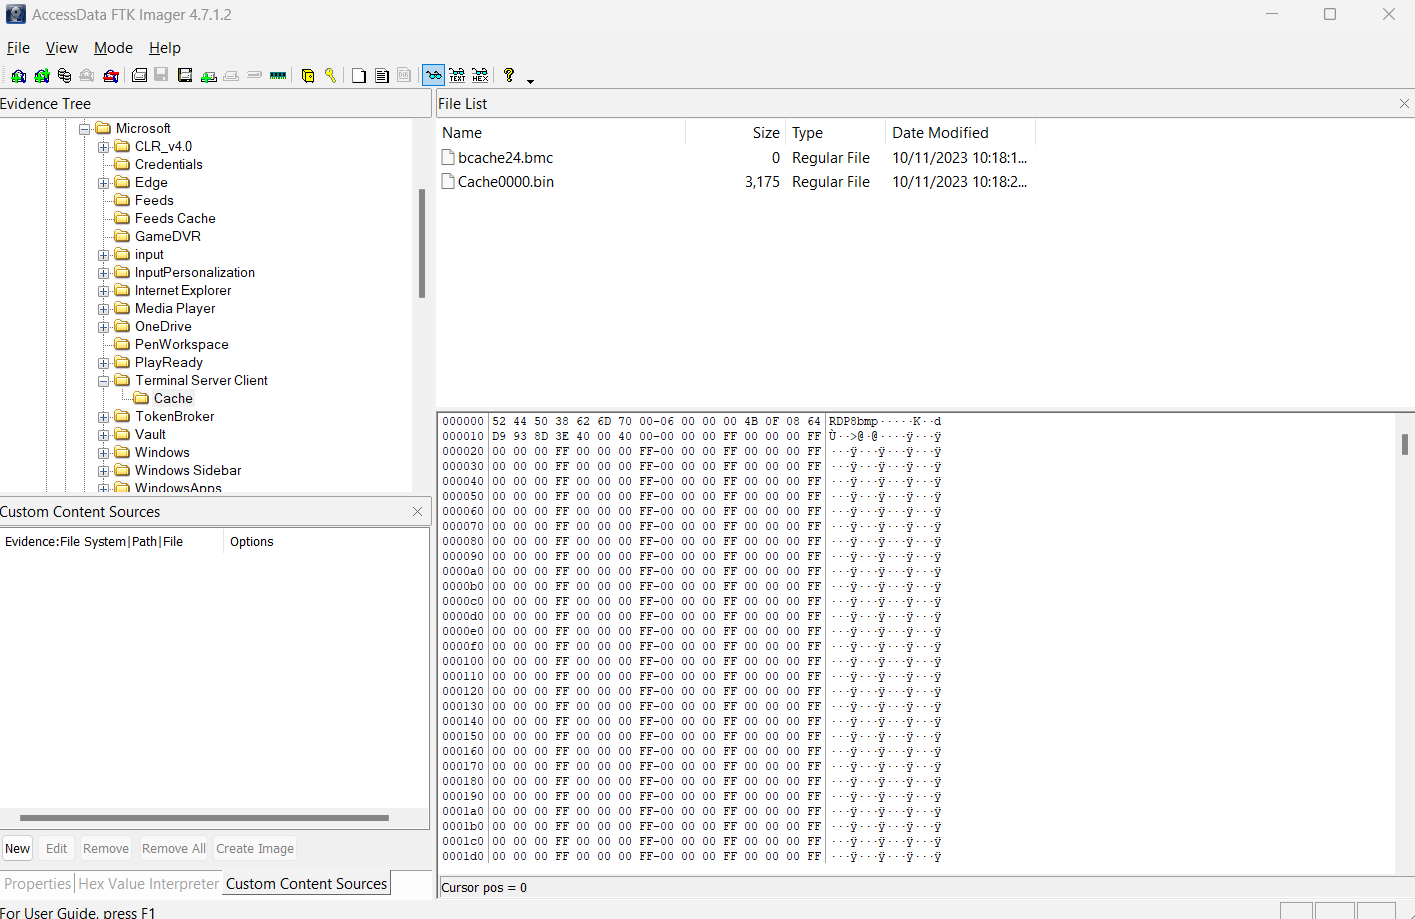Click the Remove Evidence Item icon
This screenshot has height=919, width=1415.
click(87, 75)
